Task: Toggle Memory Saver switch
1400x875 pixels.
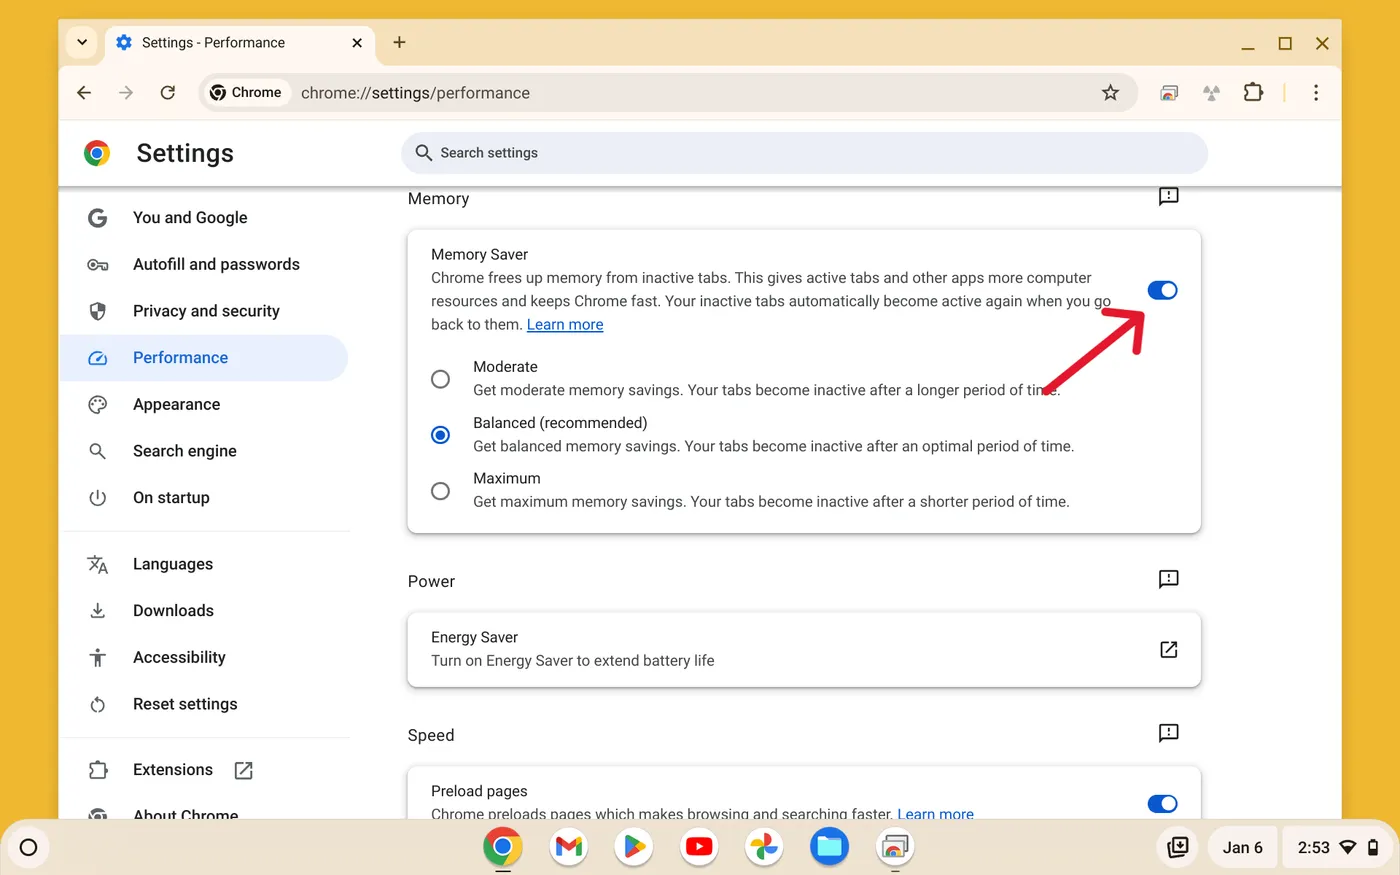Action: click(x=1162, y=290)
